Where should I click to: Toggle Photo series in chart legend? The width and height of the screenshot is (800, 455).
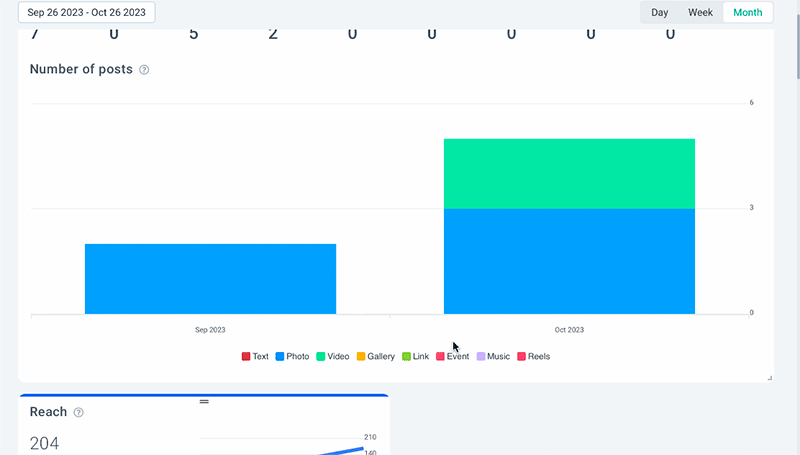pos(292,356)
